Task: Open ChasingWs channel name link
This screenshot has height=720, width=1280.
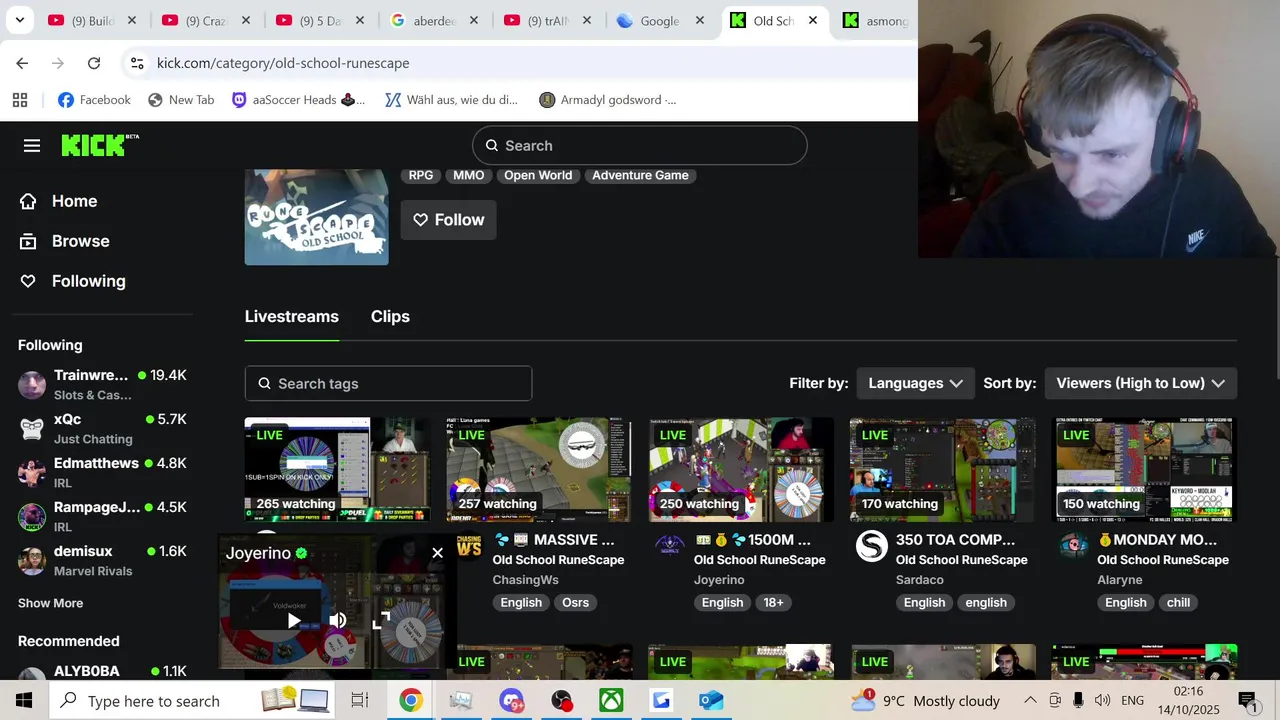Action: pos(525,580)
